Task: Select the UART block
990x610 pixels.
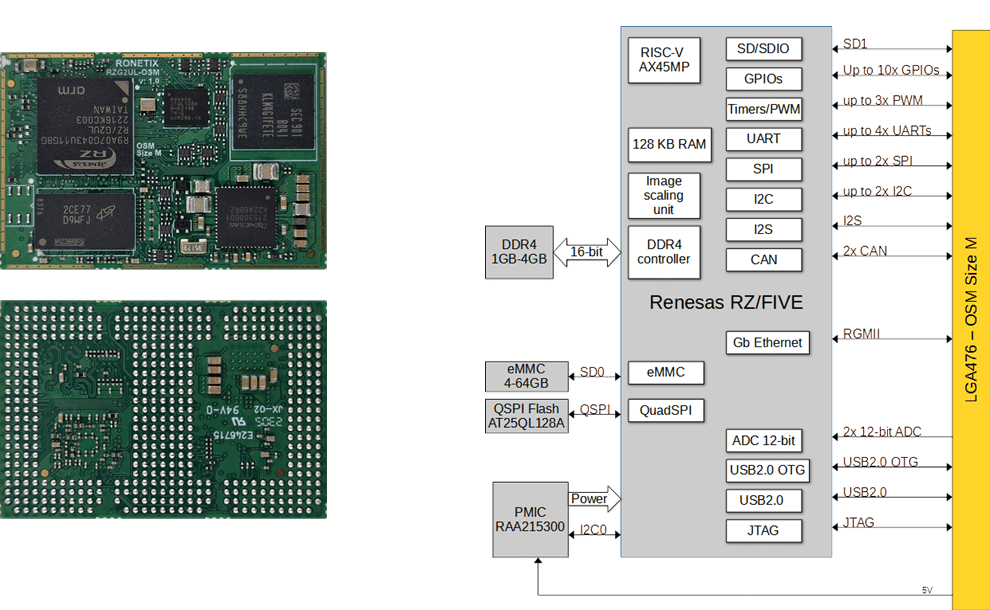Action: (x=763, y=139)
